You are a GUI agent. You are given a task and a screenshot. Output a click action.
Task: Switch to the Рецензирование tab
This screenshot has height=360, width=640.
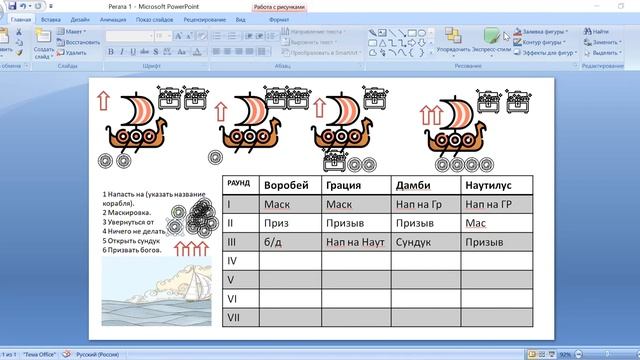(204, 20)
